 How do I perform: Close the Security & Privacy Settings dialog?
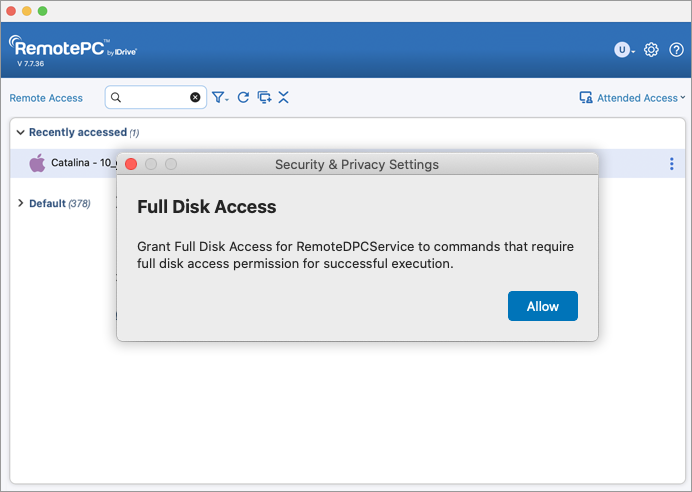pos(131,164)
